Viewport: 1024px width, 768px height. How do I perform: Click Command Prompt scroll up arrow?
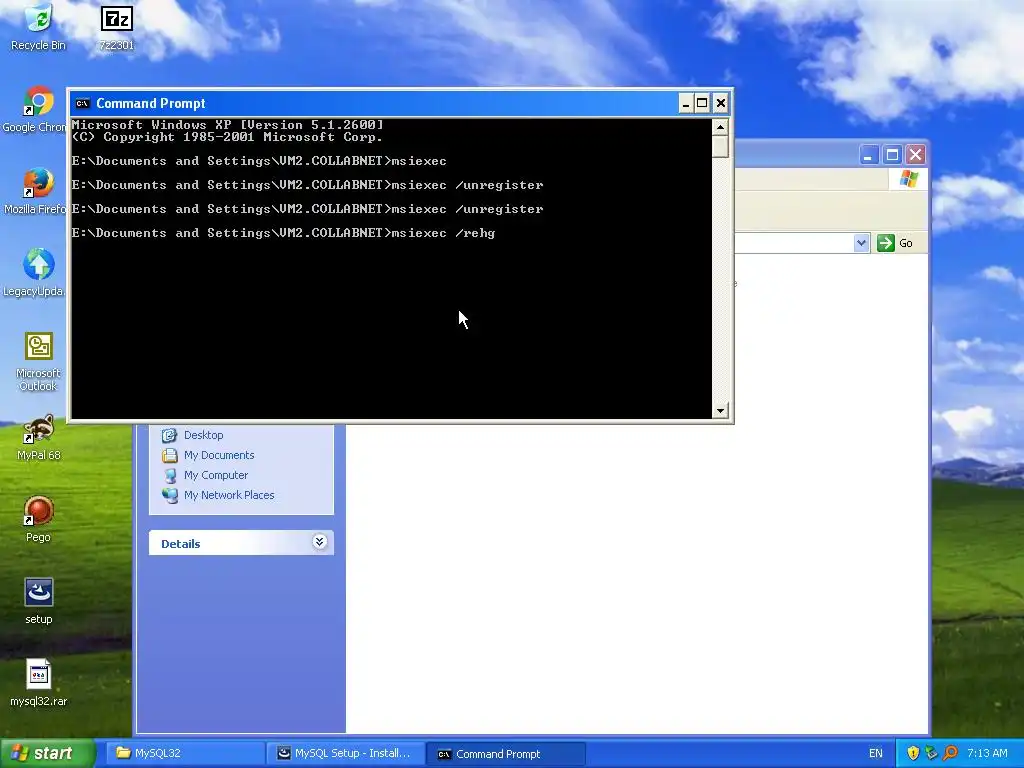[x=720, y=127]
